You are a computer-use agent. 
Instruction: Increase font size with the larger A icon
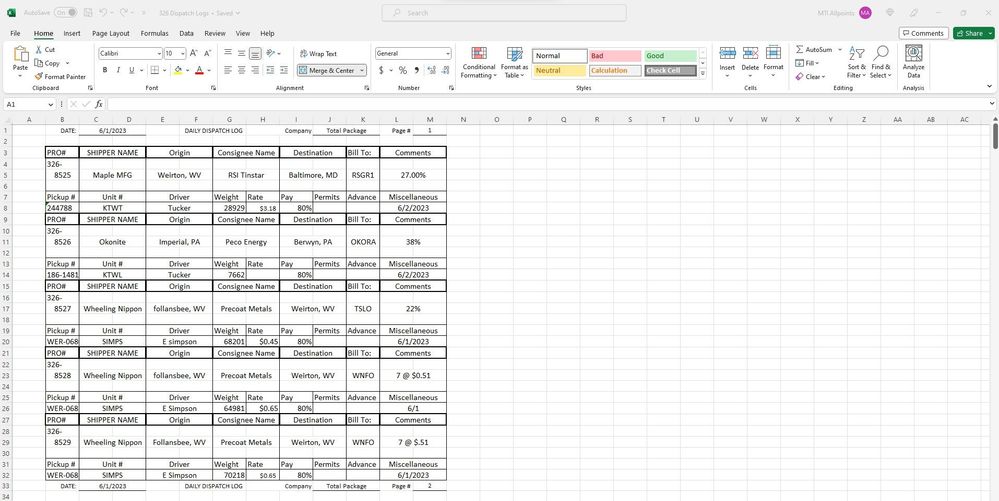click(193, 54)
